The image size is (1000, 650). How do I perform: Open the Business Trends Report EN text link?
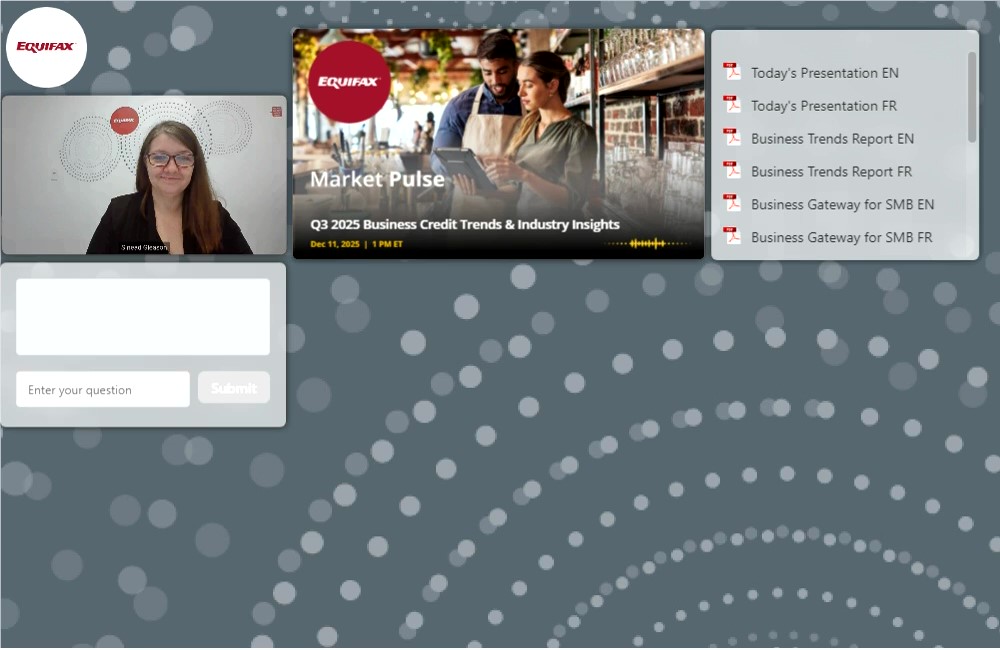coord(832,139)
